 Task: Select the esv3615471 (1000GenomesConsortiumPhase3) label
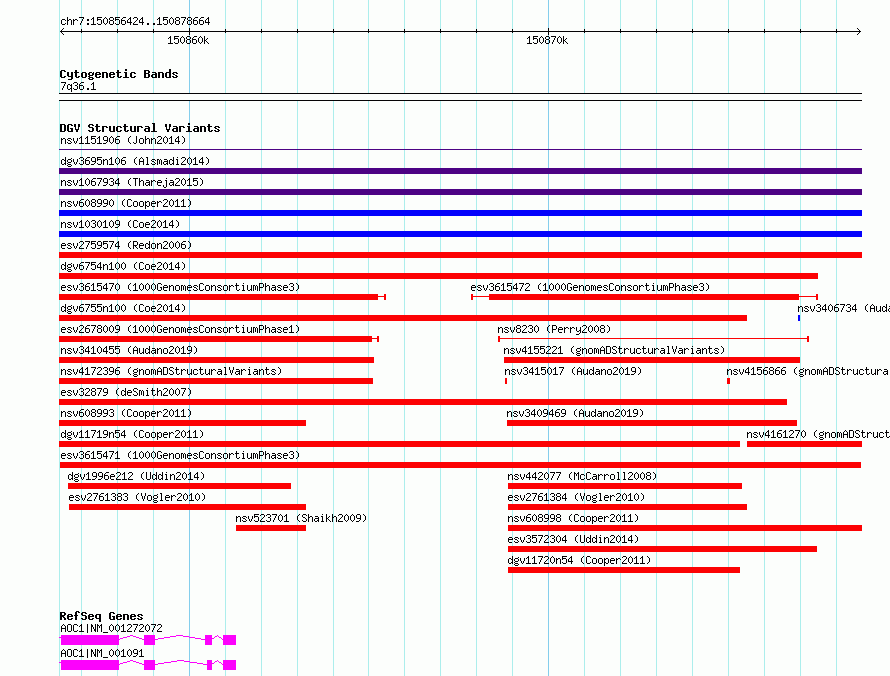coord(180,455)
